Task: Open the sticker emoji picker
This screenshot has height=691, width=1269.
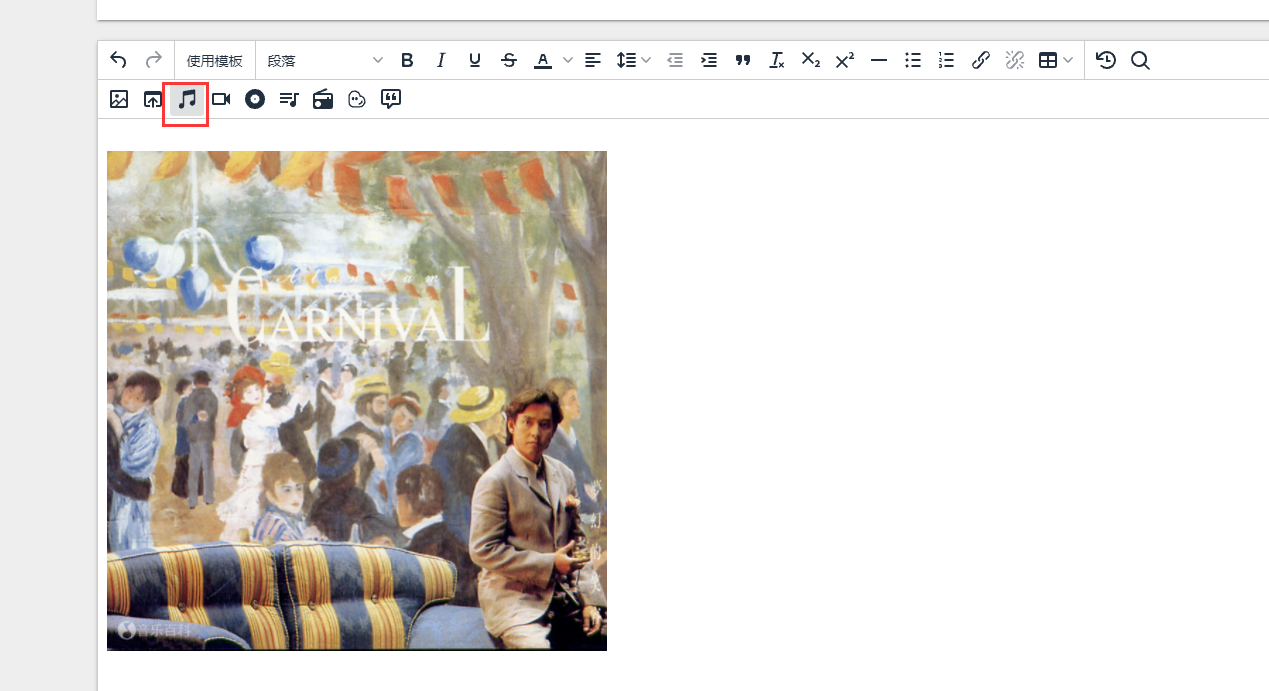Action: 357,99
